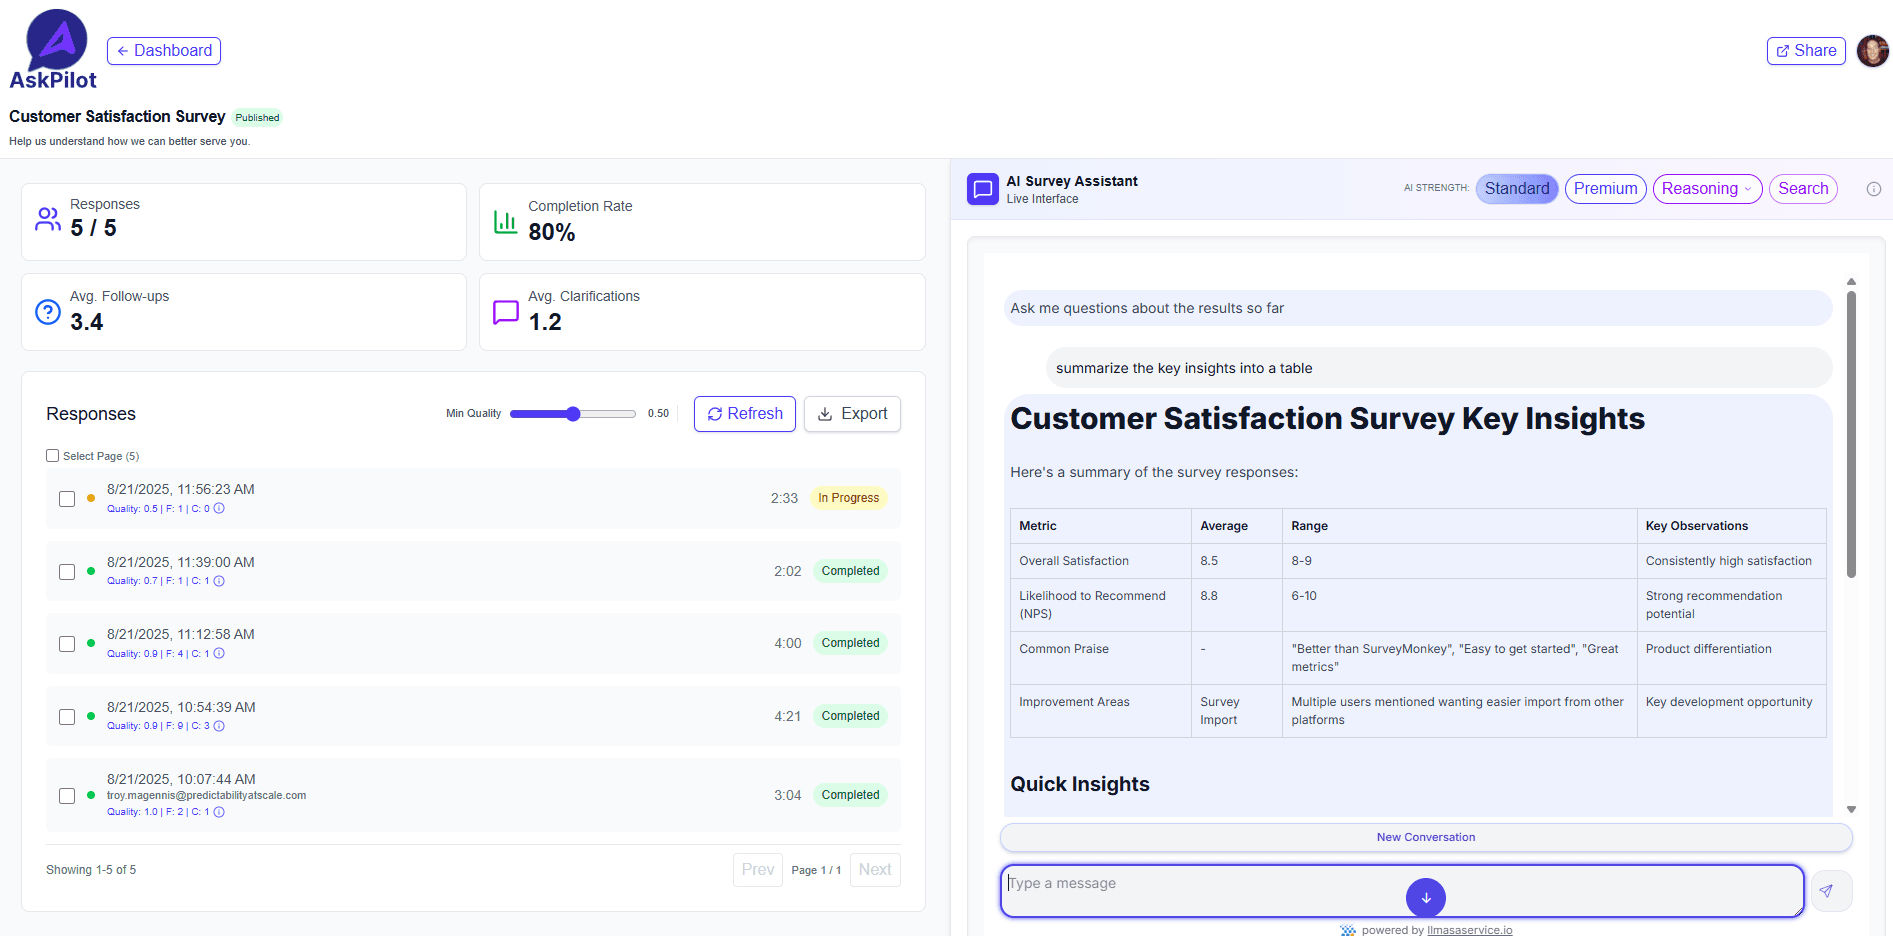Start a New Conversation
Image resolution: width=1893 pixels, height=936 pixels.
(1425, 837)
